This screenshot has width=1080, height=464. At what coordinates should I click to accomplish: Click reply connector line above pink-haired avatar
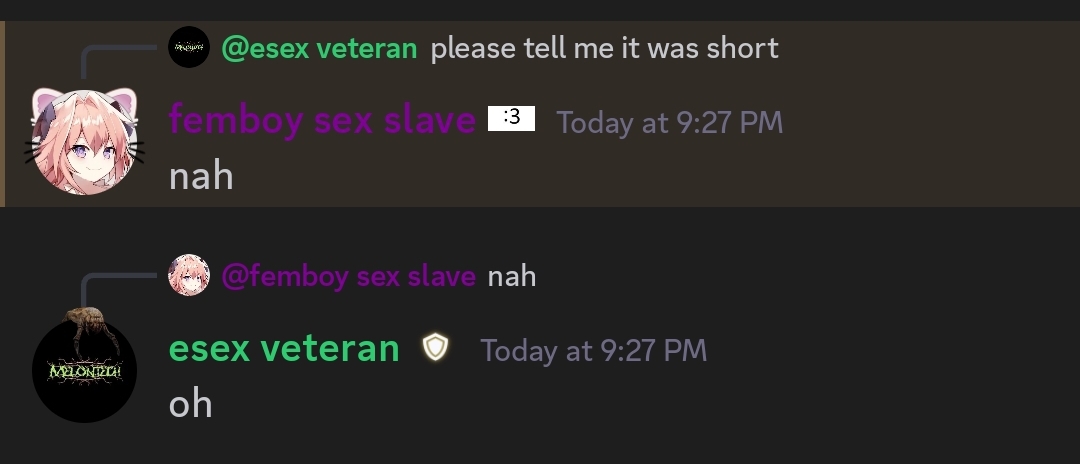point(117,61)
